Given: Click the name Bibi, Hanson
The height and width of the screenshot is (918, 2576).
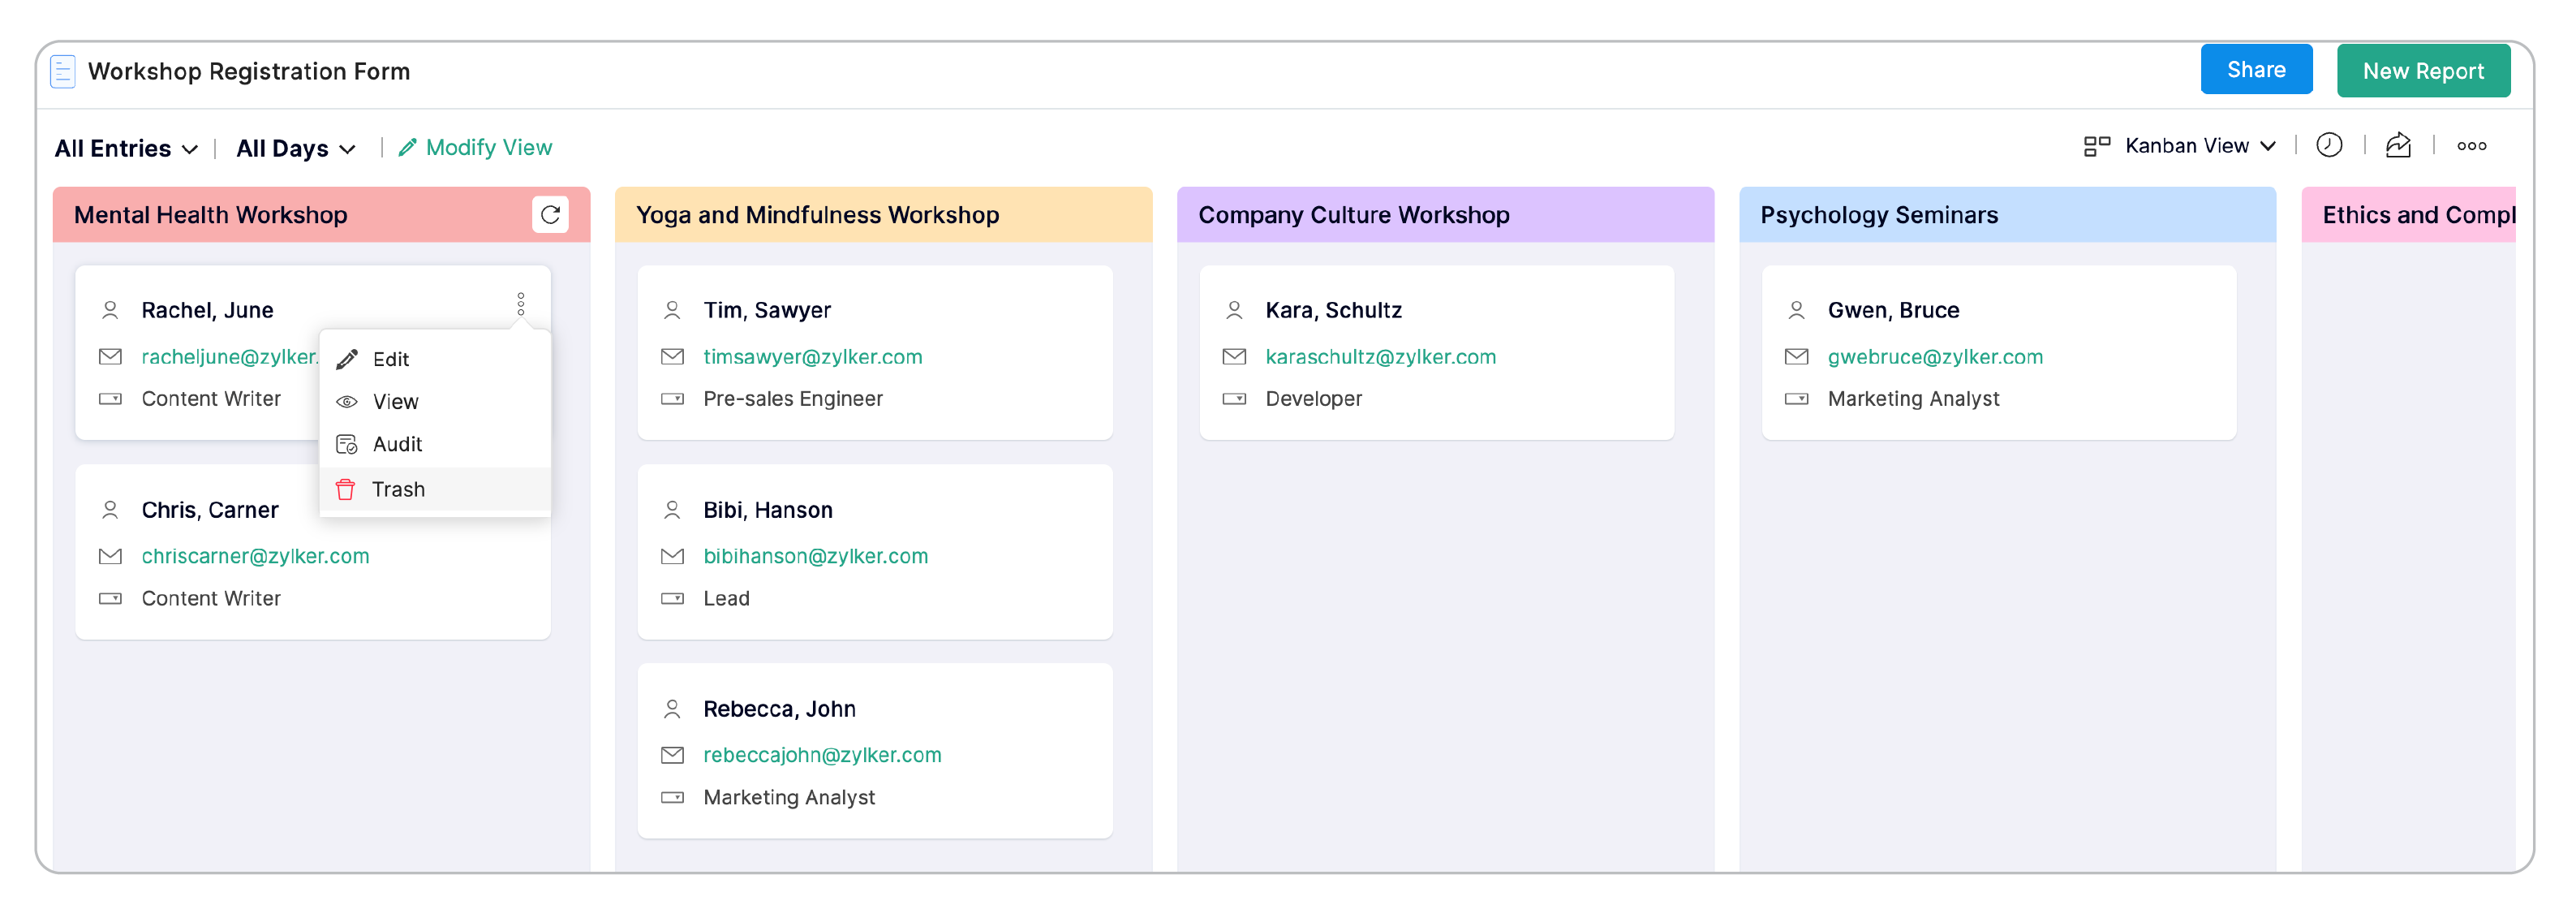Looking at the screenshot, I should coord(767,510).
